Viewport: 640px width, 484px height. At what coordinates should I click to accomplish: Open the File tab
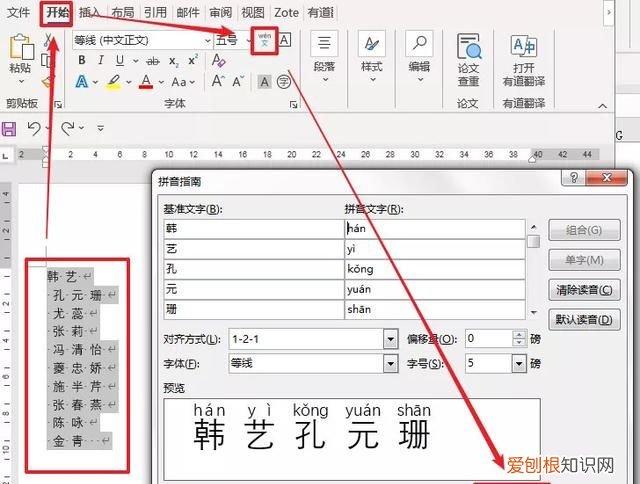(19, 12)
